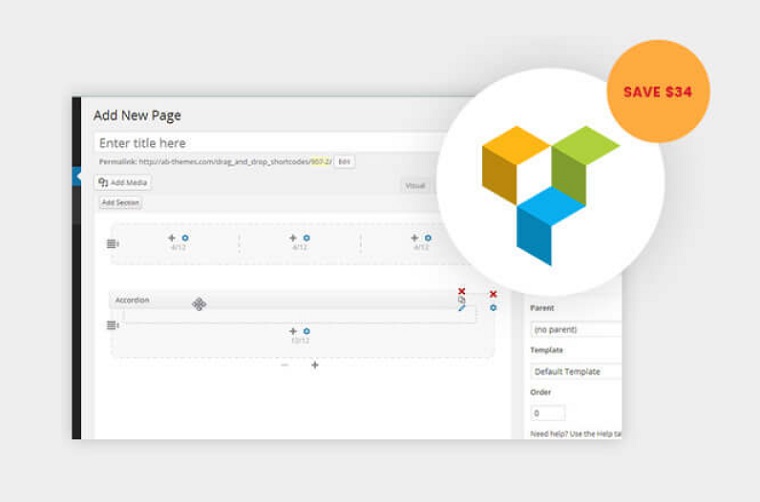Image resolution: width=760 pixels, height=502 pixels.
Task: Click the 'Add New Page' heading
Action: point(137,115)
